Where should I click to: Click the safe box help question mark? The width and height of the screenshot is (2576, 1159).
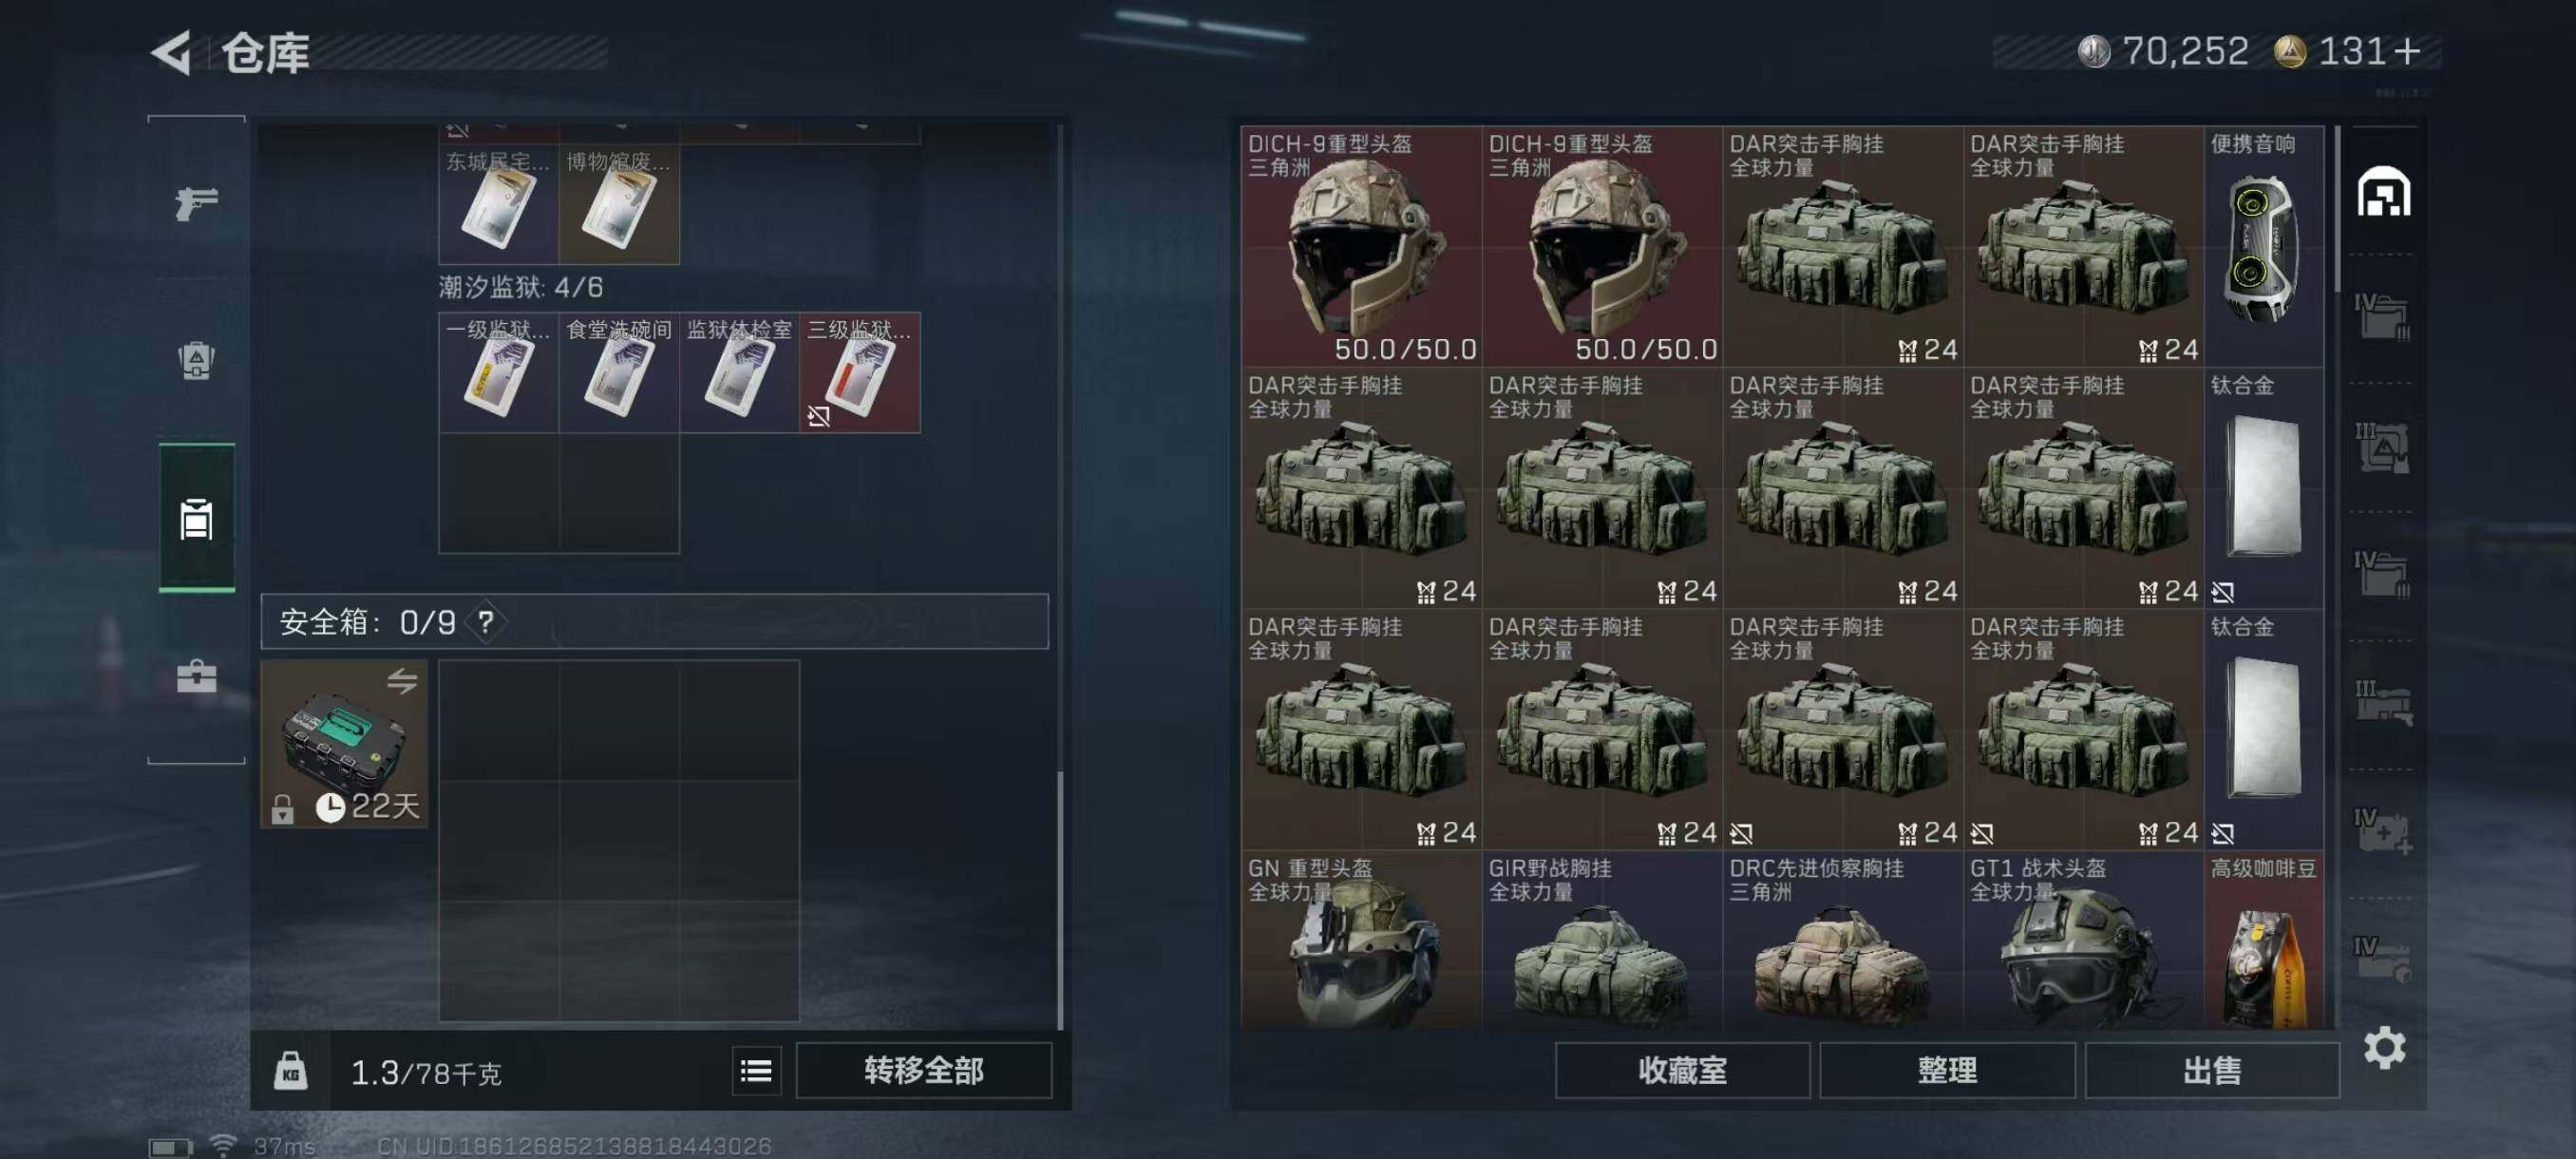point(486,623)
